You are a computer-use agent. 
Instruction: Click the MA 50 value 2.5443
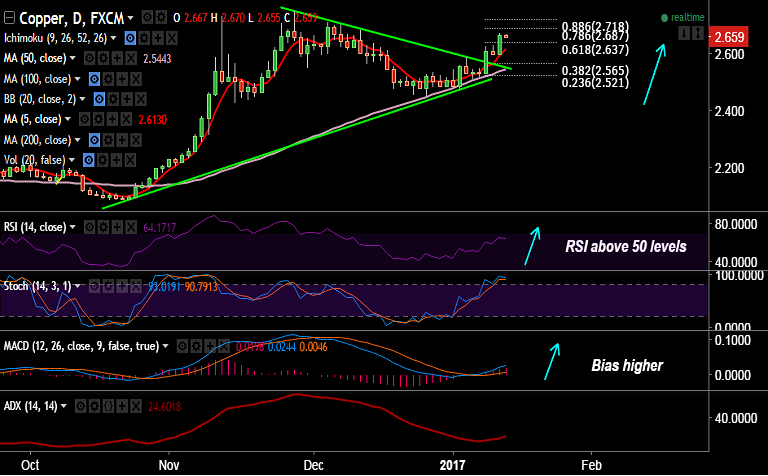pyautogui.click(x=157, y=59)
